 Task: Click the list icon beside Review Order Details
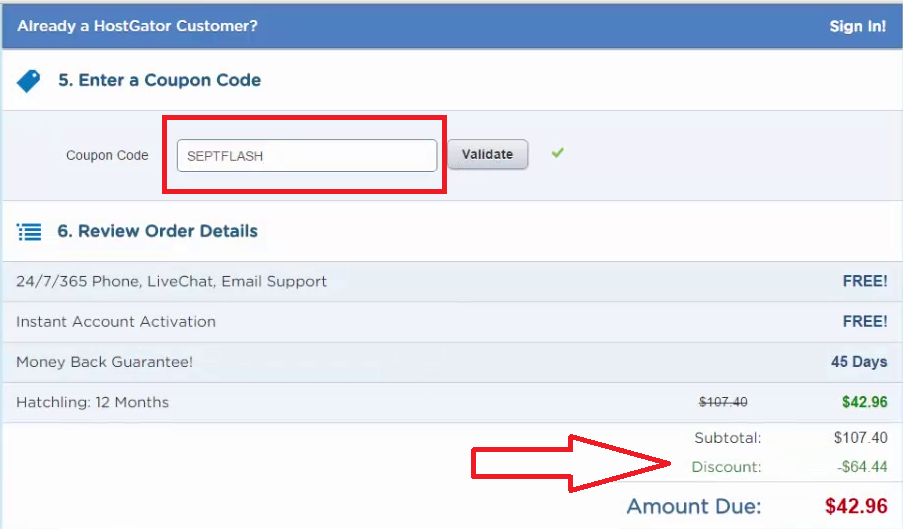(29, 232)
